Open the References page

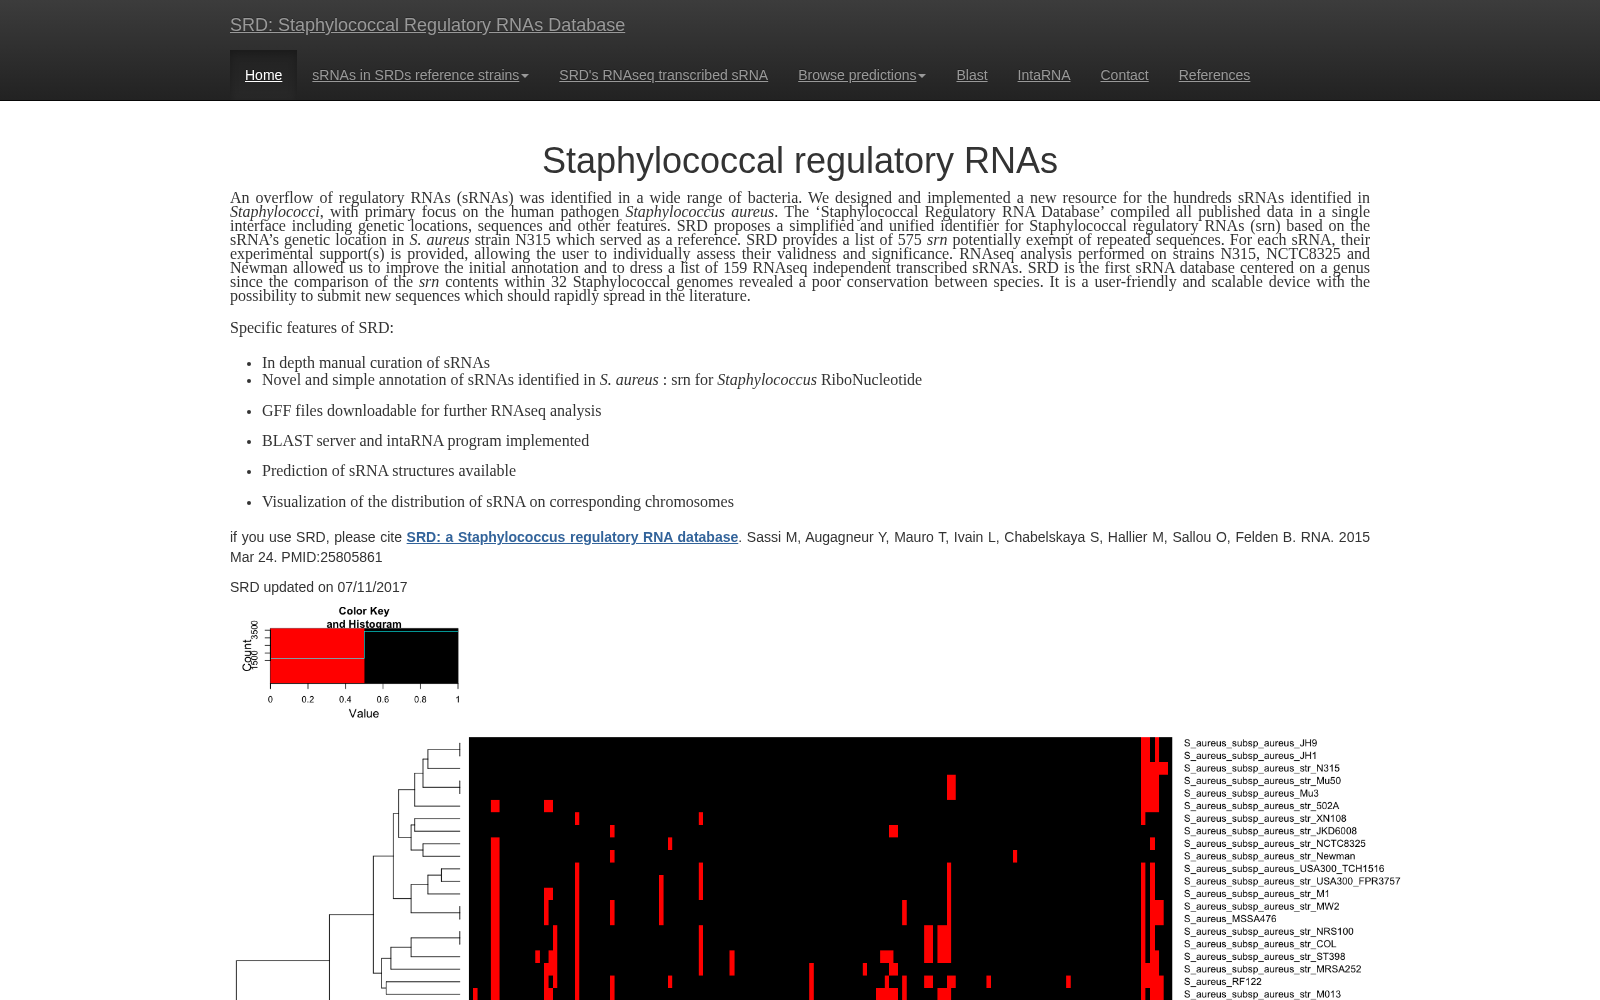[x=1214, y=75]
